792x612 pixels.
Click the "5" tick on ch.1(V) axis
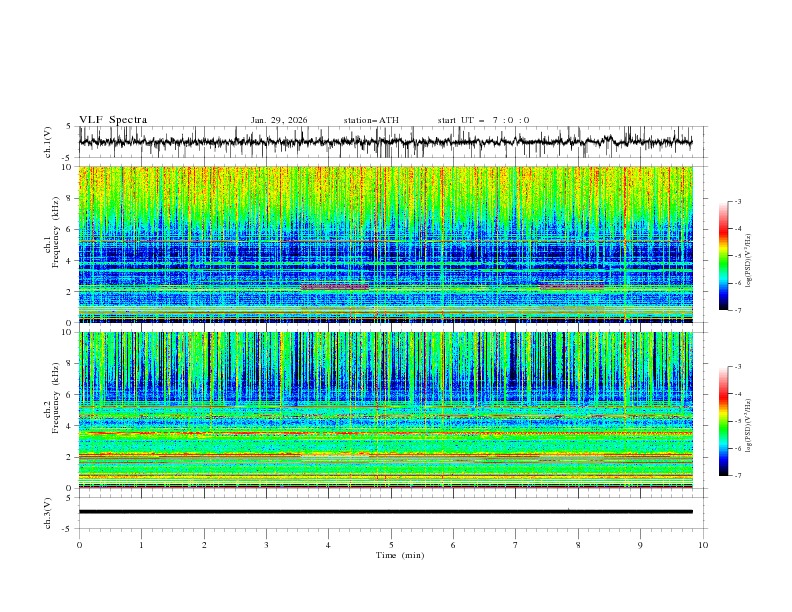pyautogui.click(x=69, y=126)
